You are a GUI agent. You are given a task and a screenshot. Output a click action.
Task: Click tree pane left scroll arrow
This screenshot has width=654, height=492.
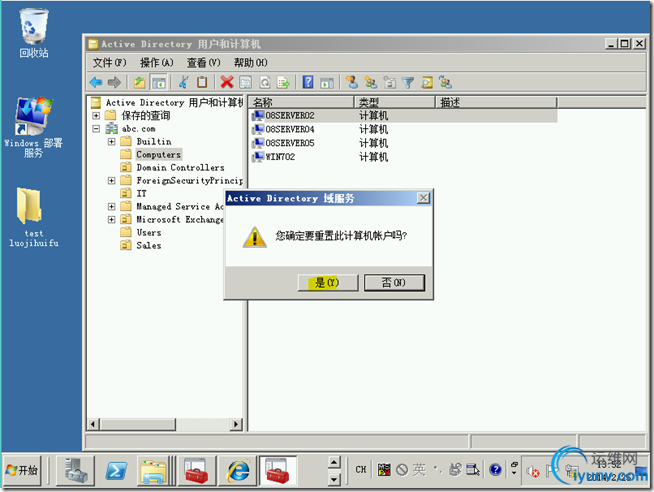pyautogui.click(x=93, y=424)
